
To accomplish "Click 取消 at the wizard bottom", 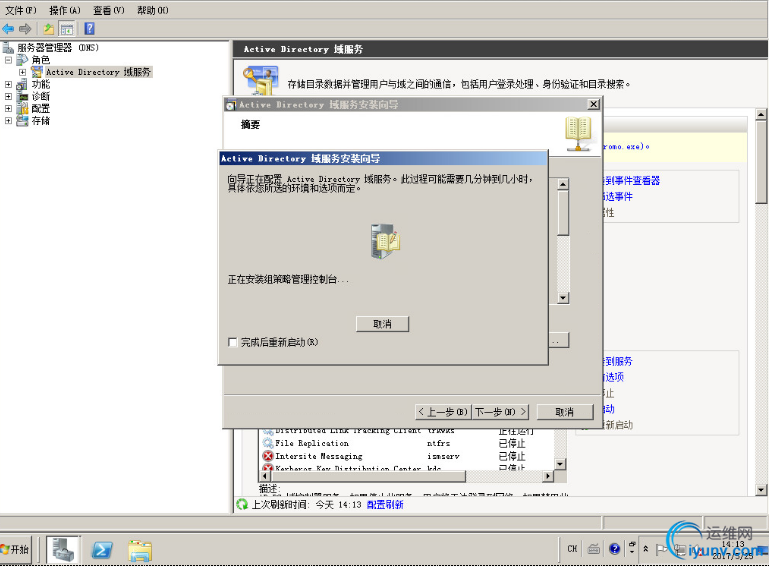I will click(564, 412).
